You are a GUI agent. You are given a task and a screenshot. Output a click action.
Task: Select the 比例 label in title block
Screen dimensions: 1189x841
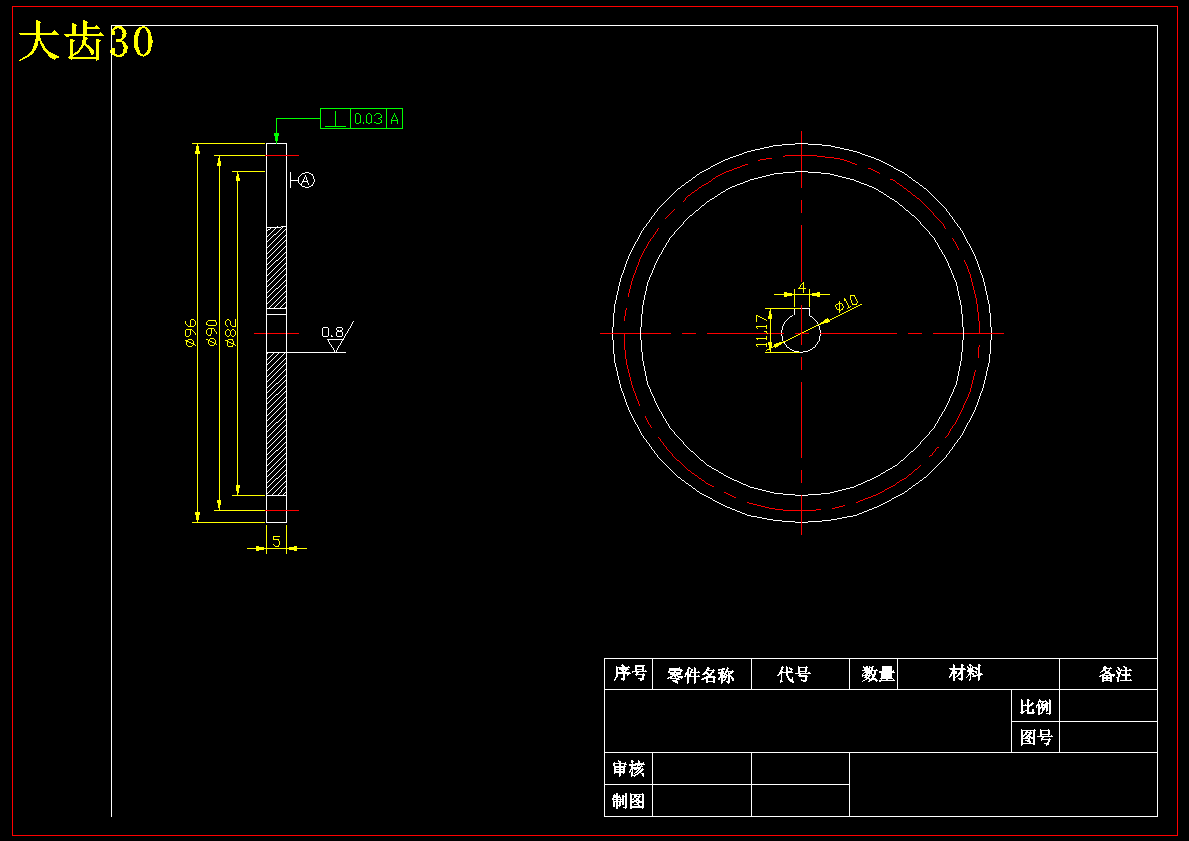click(x=1035, y=707)
